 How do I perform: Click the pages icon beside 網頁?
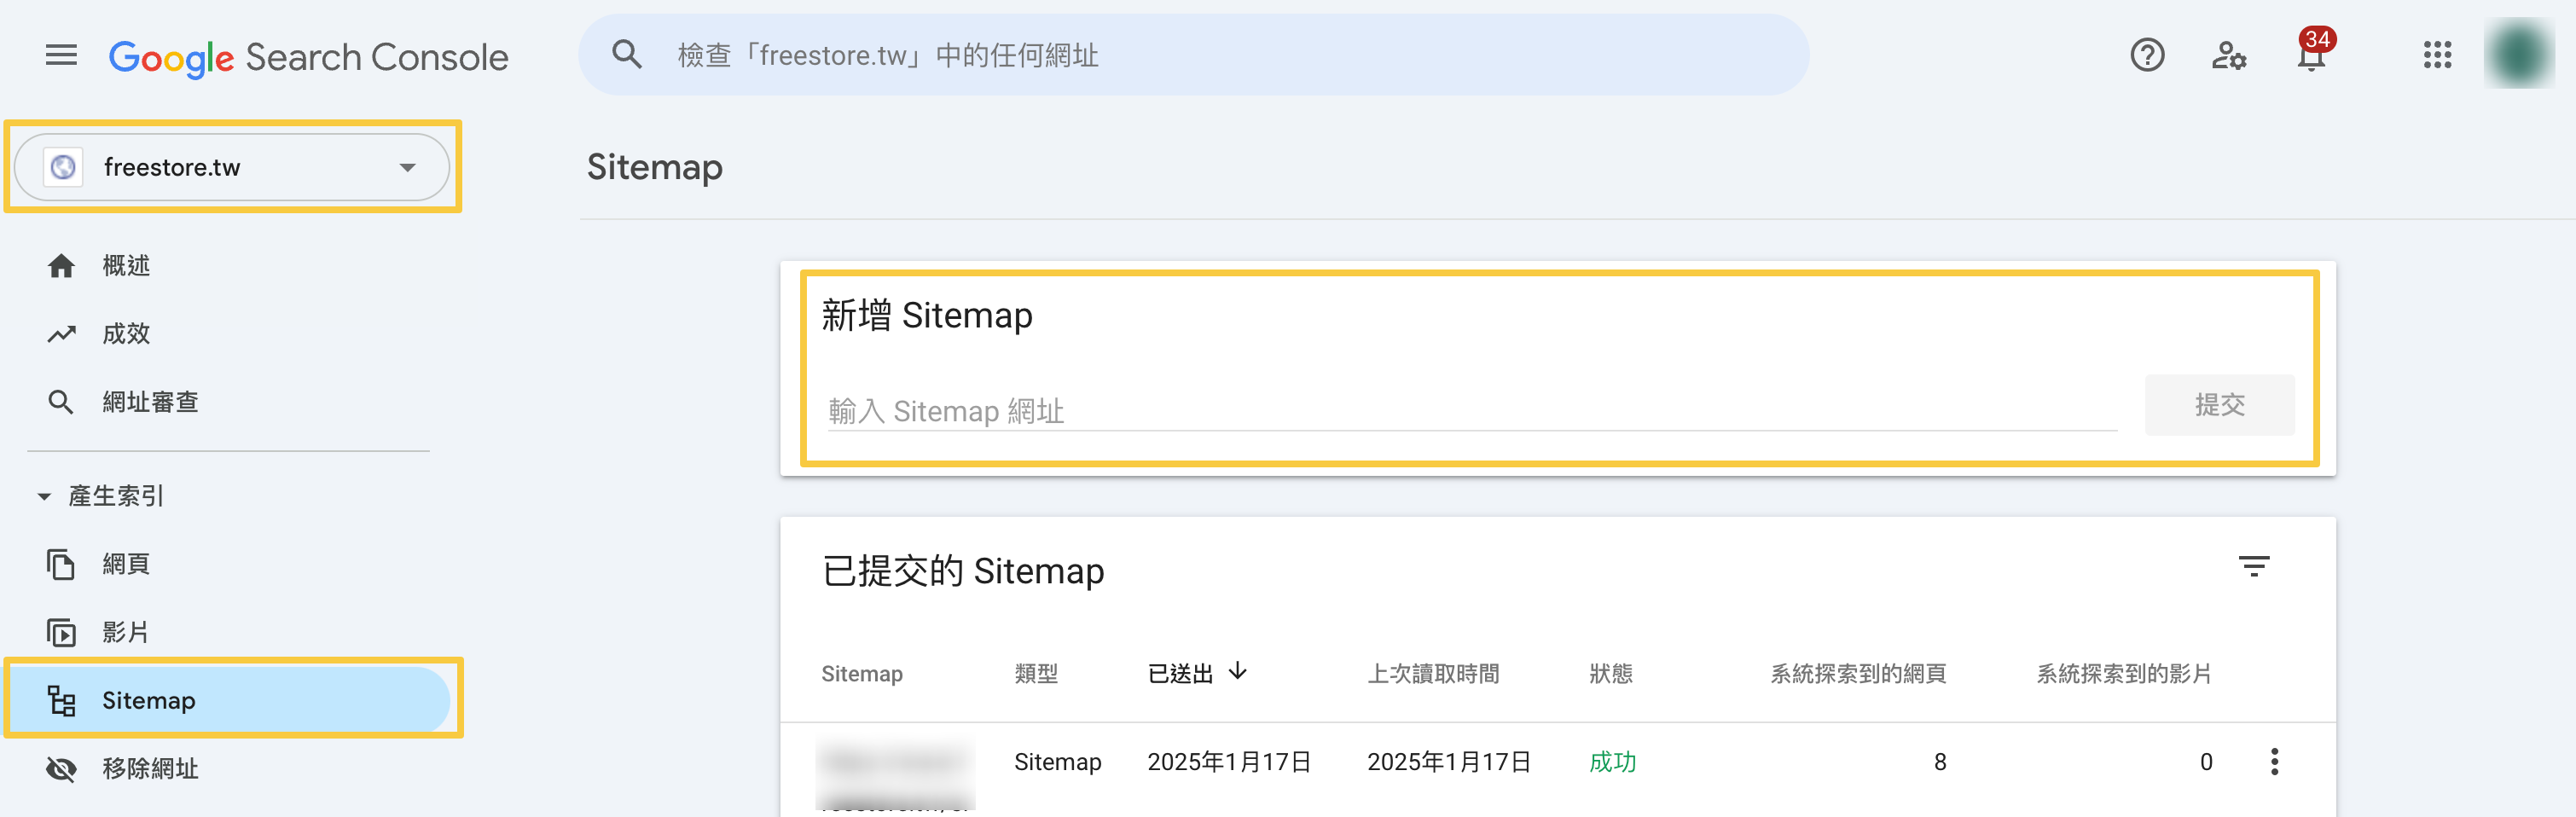pyautogui.click(x=61, y=564)
